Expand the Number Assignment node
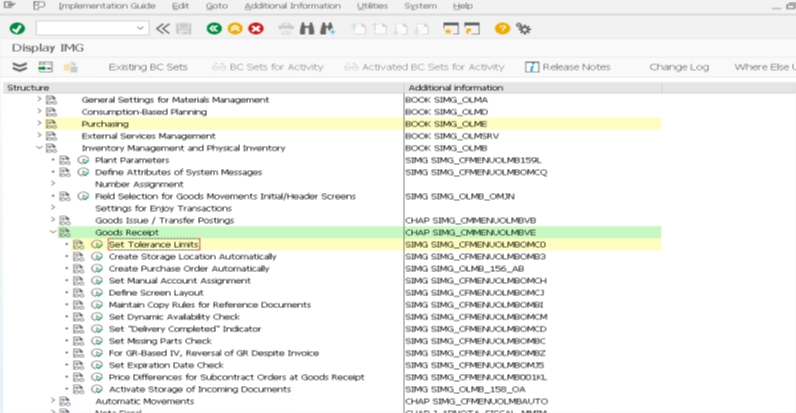Image resolution: width=796 pixels, height=413 pixels. [x=53, y=184]
